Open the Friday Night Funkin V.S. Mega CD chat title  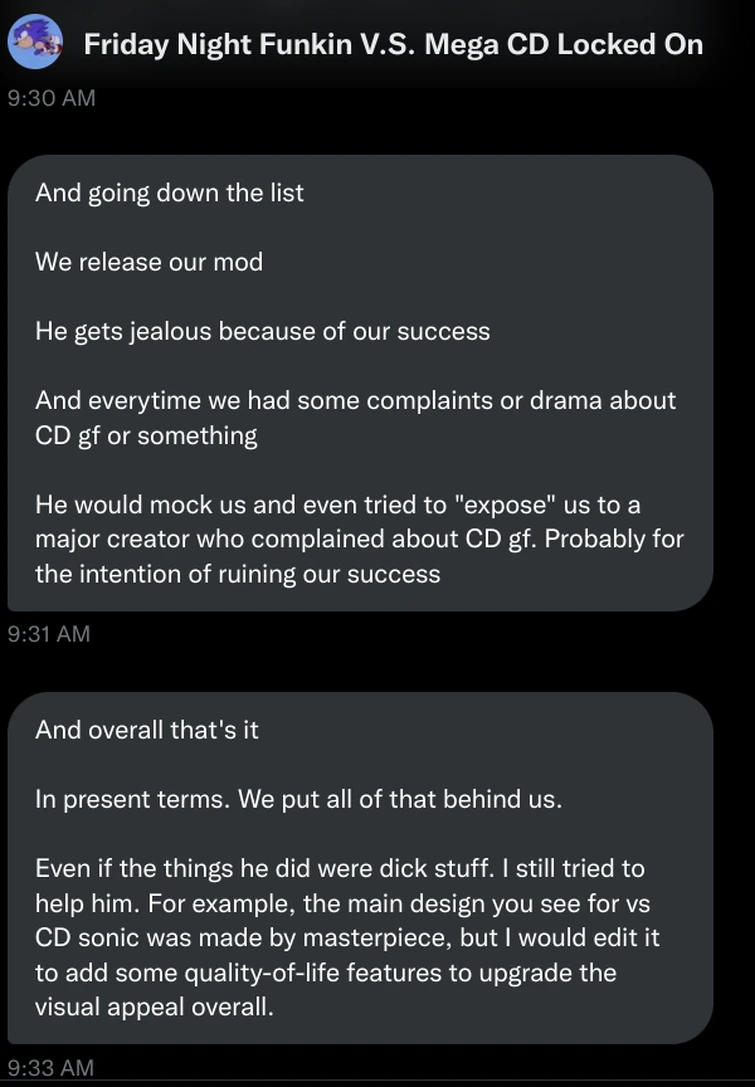point(393,44)
